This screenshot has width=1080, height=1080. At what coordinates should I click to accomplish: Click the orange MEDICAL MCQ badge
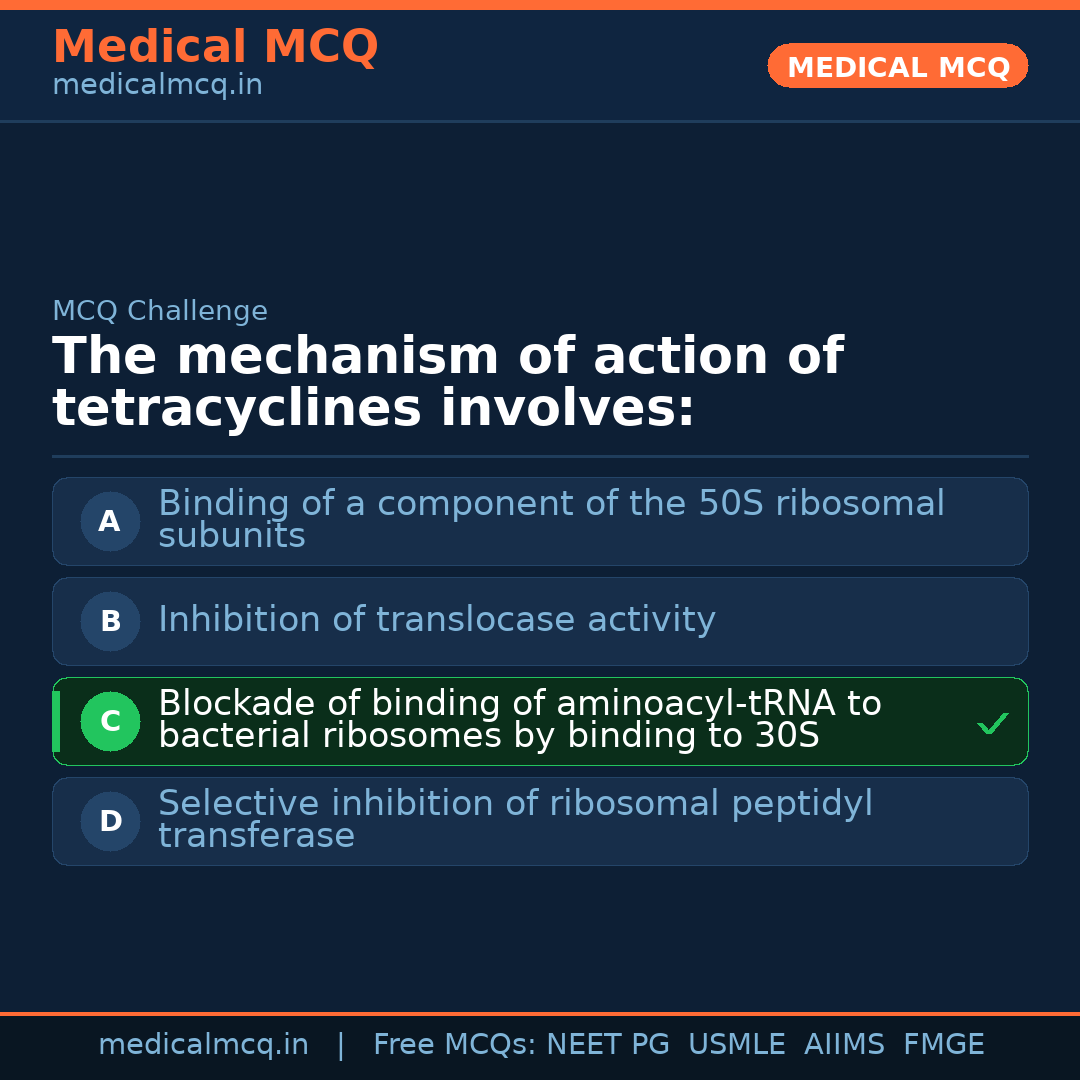(897, 67)
